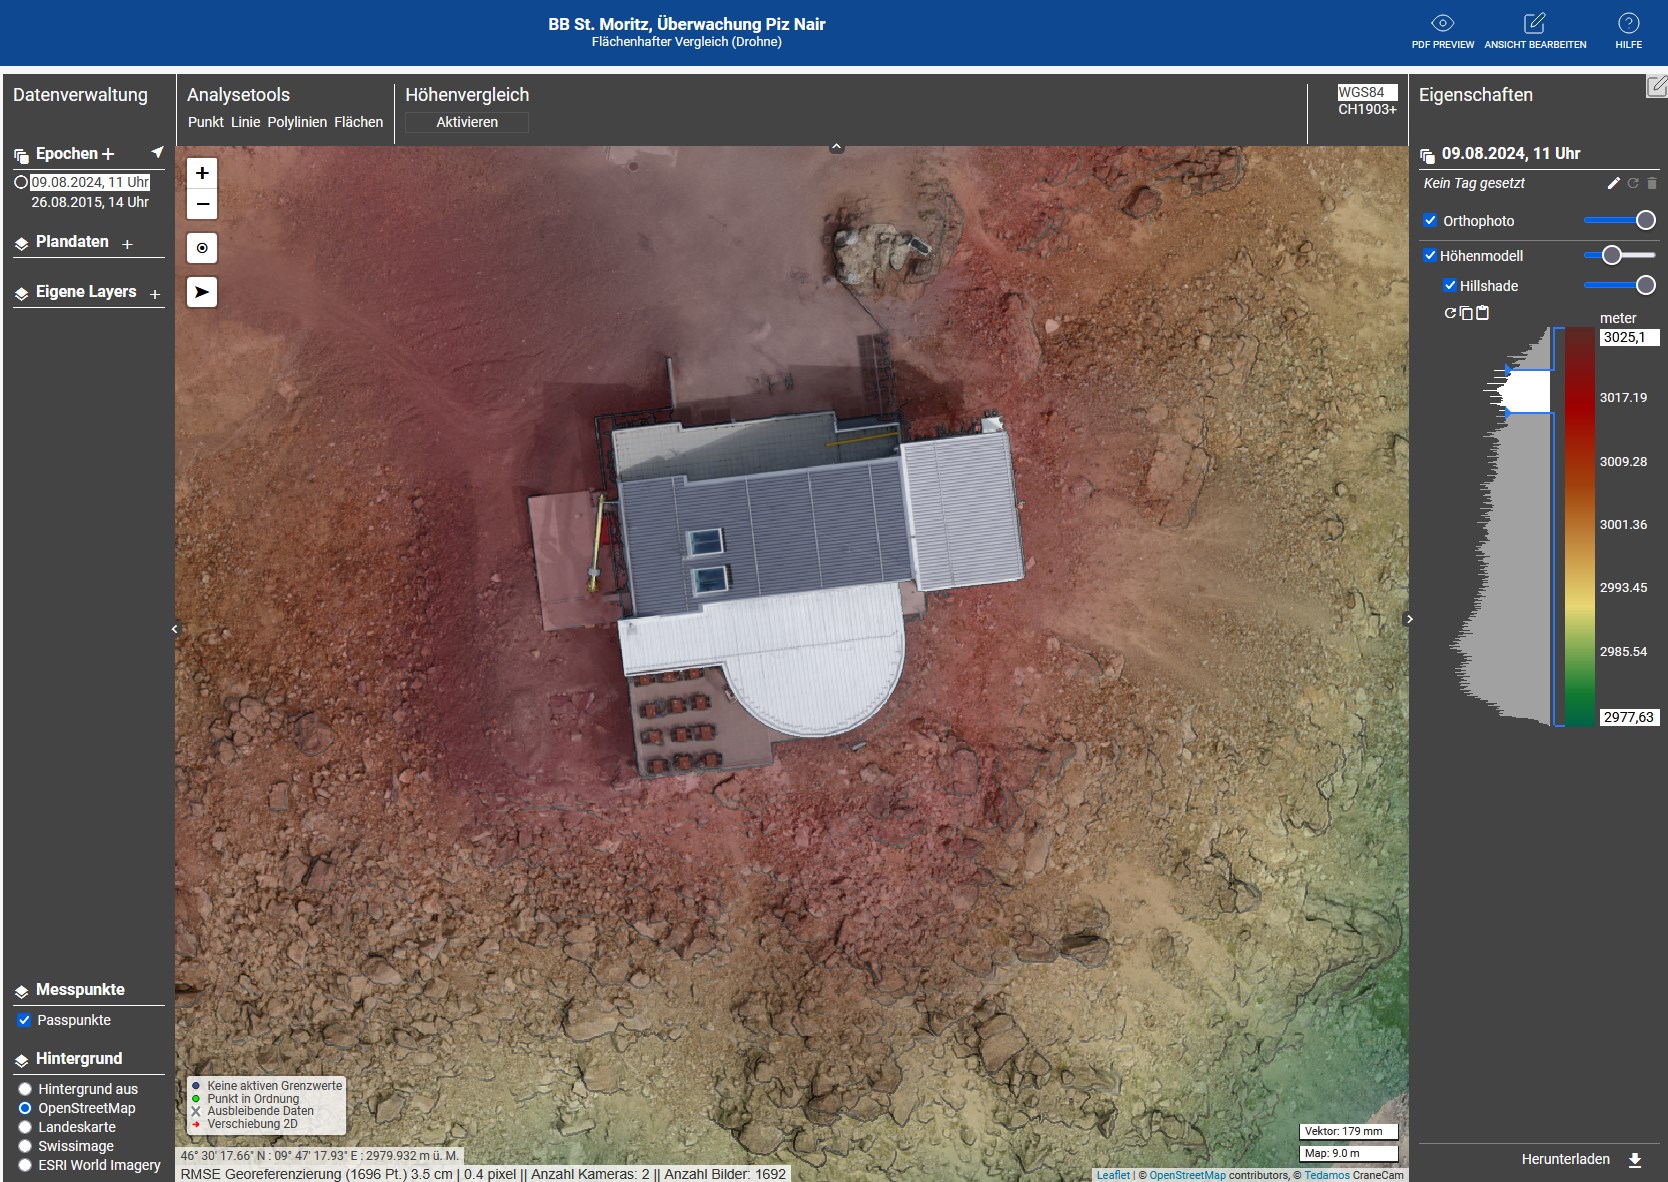Zoom in the map with plus button
1668x1182 pixels.
click(x=202, y=173)
